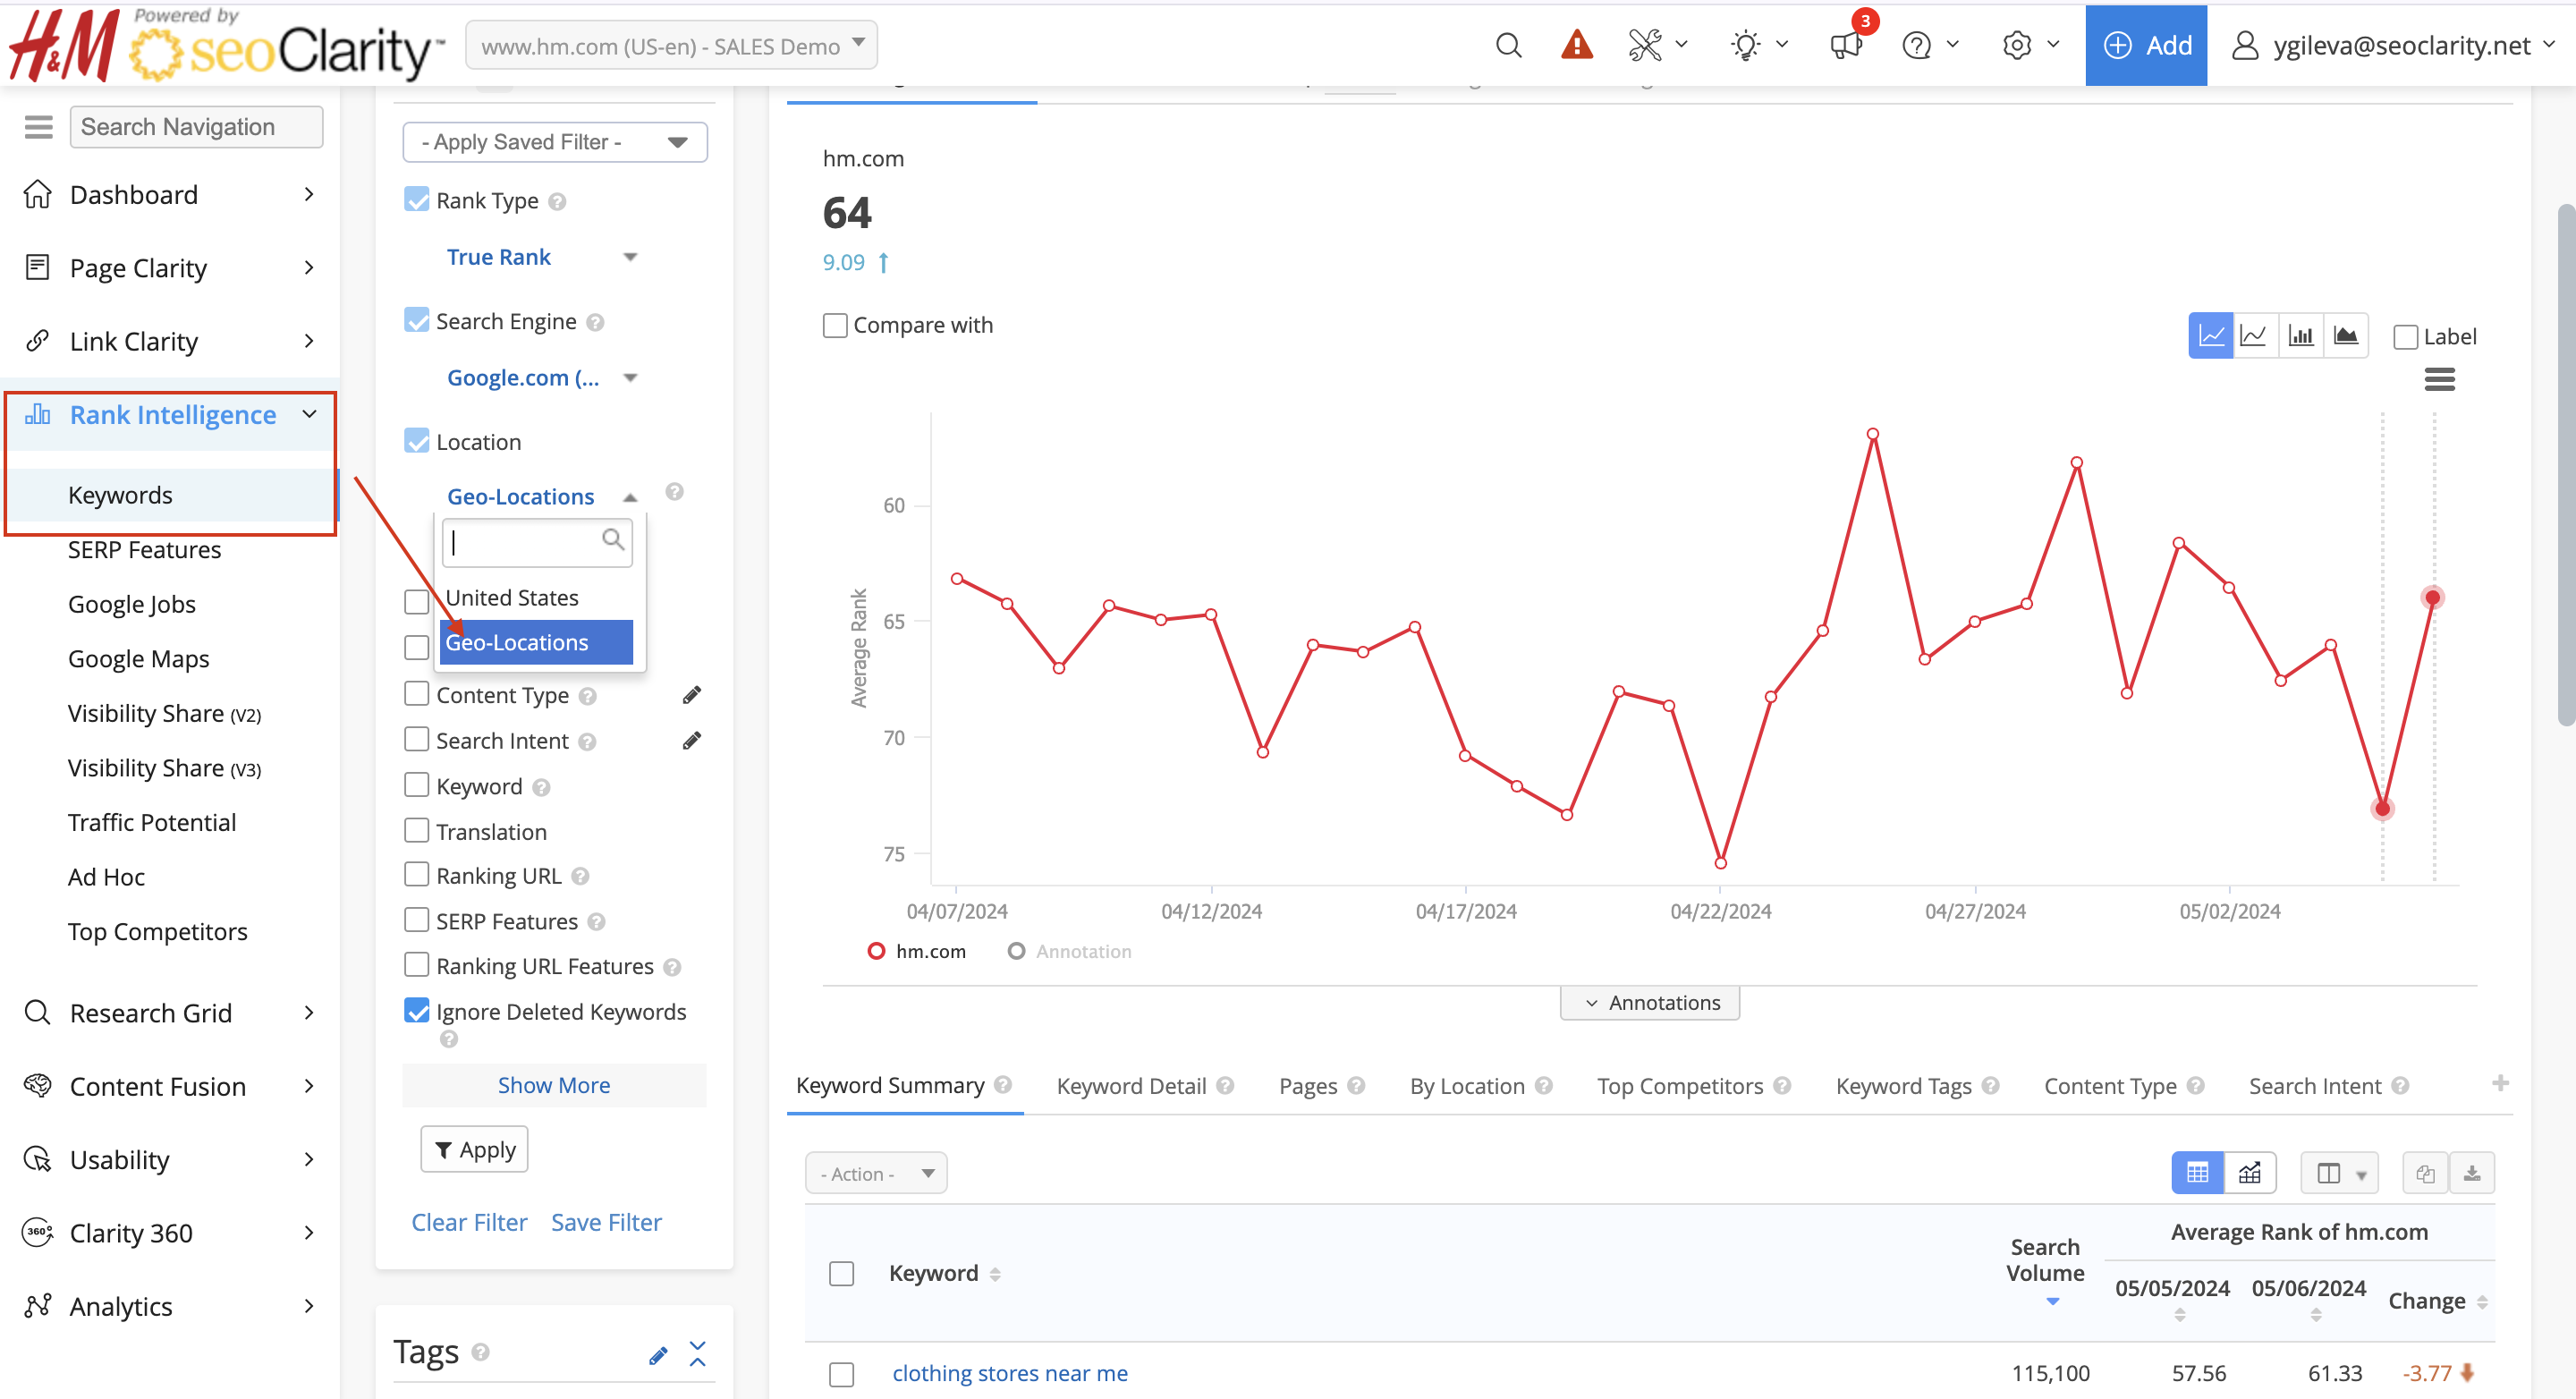Open the column selector dropdown
The height and width of the screenshot is (1399, 2576).
click(x=2339, y=1173)
